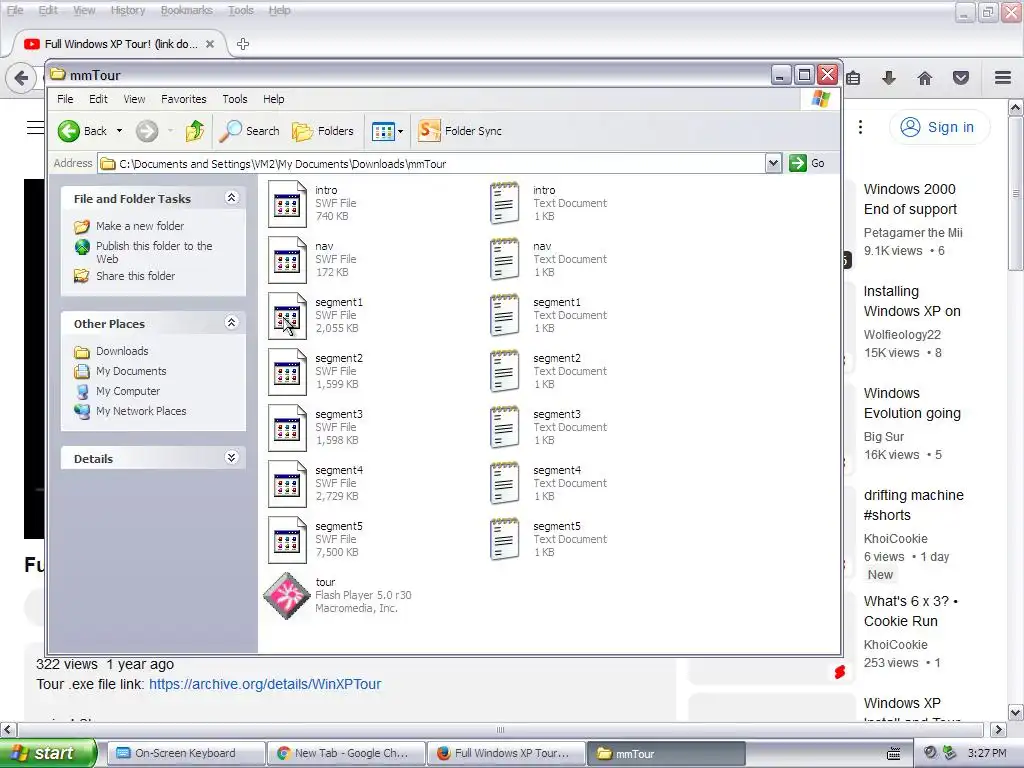The image size is (1024, 768).
Task: Open the Help menu in mmTour
Action: (274, 99)
